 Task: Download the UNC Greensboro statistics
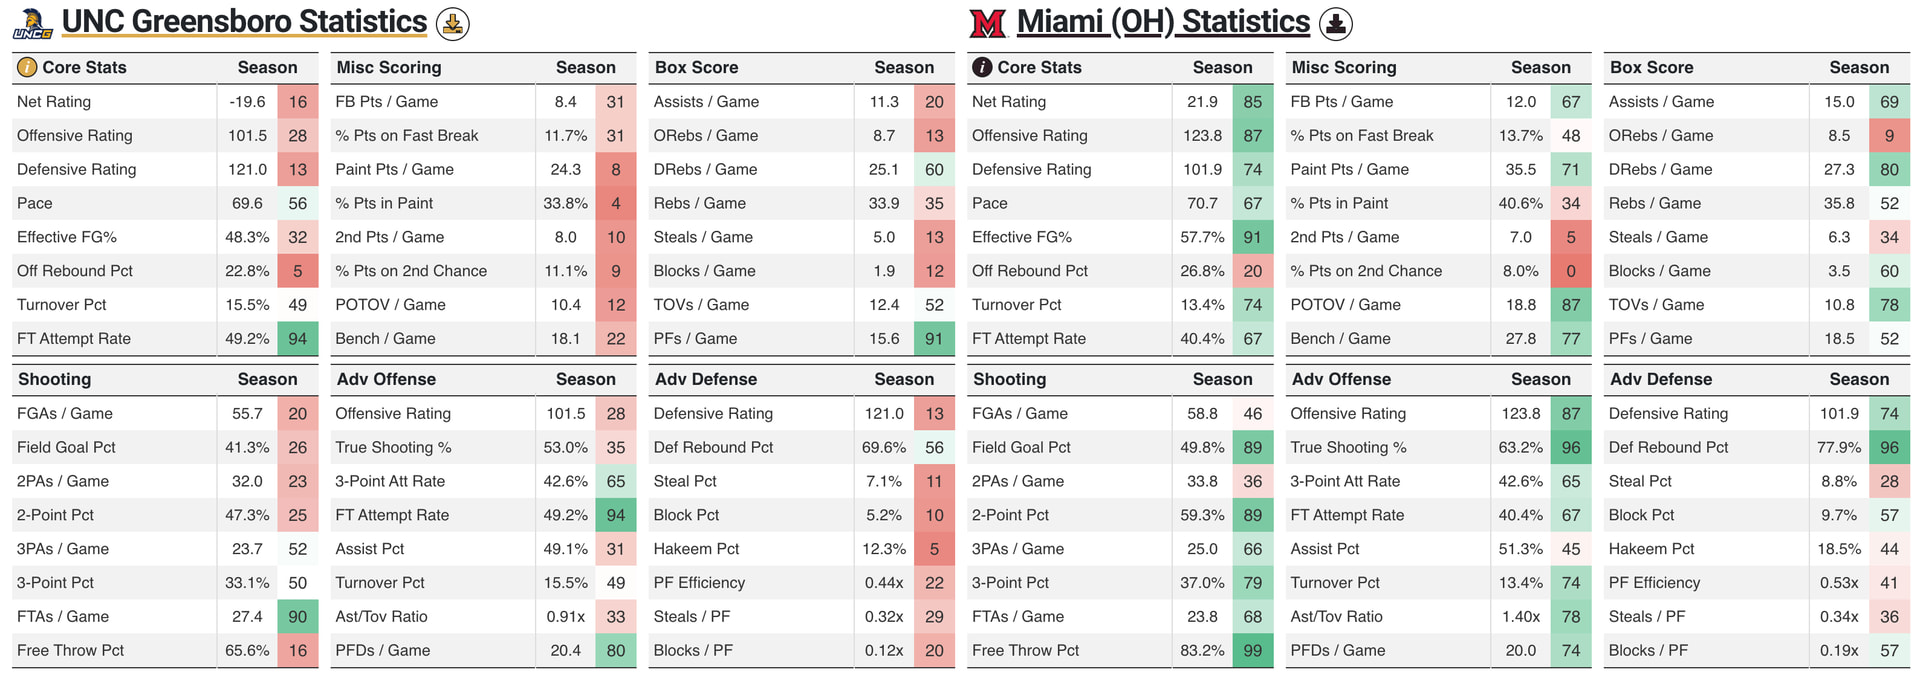453,23
